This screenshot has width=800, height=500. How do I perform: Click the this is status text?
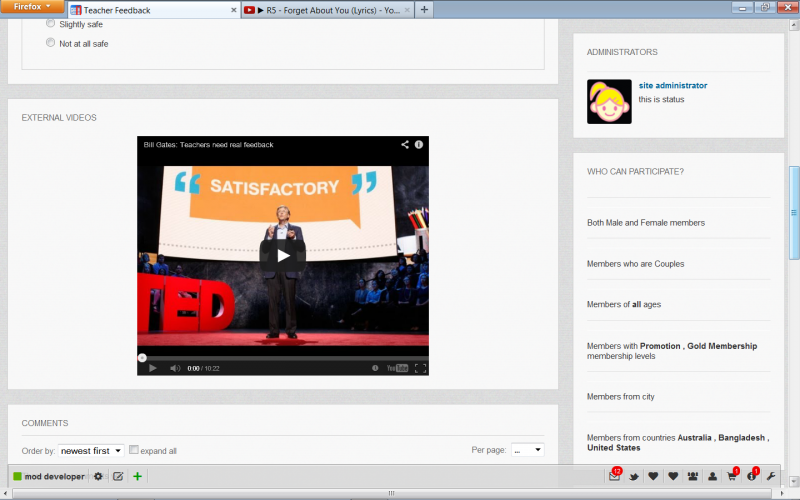tap(661, 99)
